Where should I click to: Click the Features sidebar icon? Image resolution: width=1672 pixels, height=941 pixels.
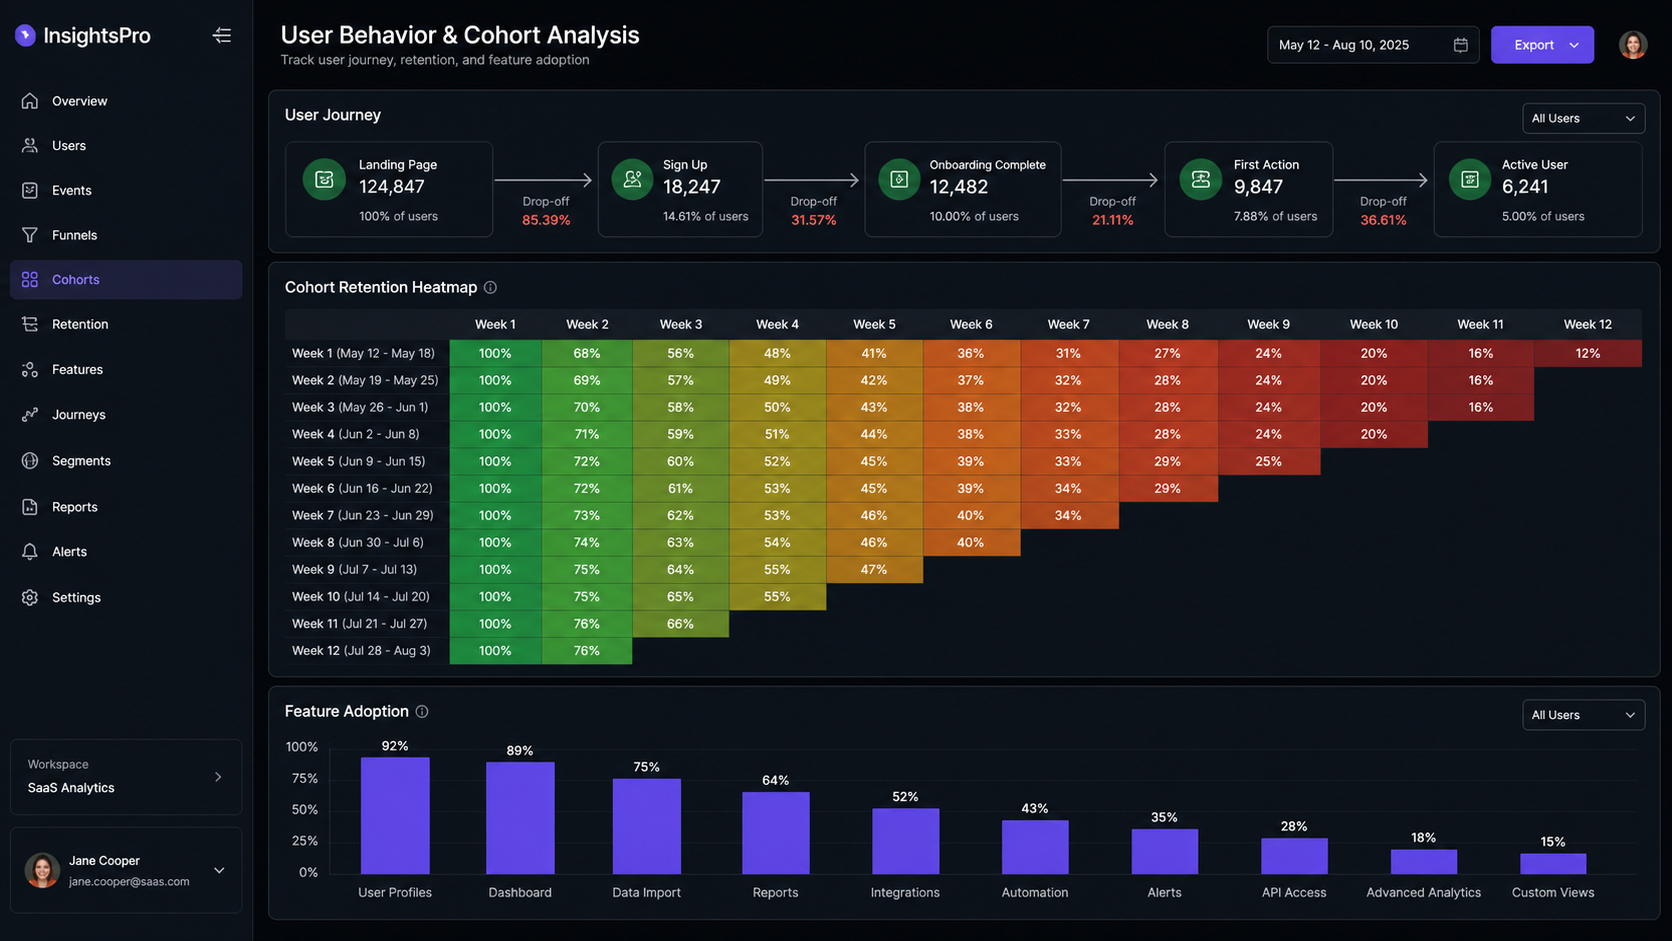pyautogui.click(x=30, y=369)
